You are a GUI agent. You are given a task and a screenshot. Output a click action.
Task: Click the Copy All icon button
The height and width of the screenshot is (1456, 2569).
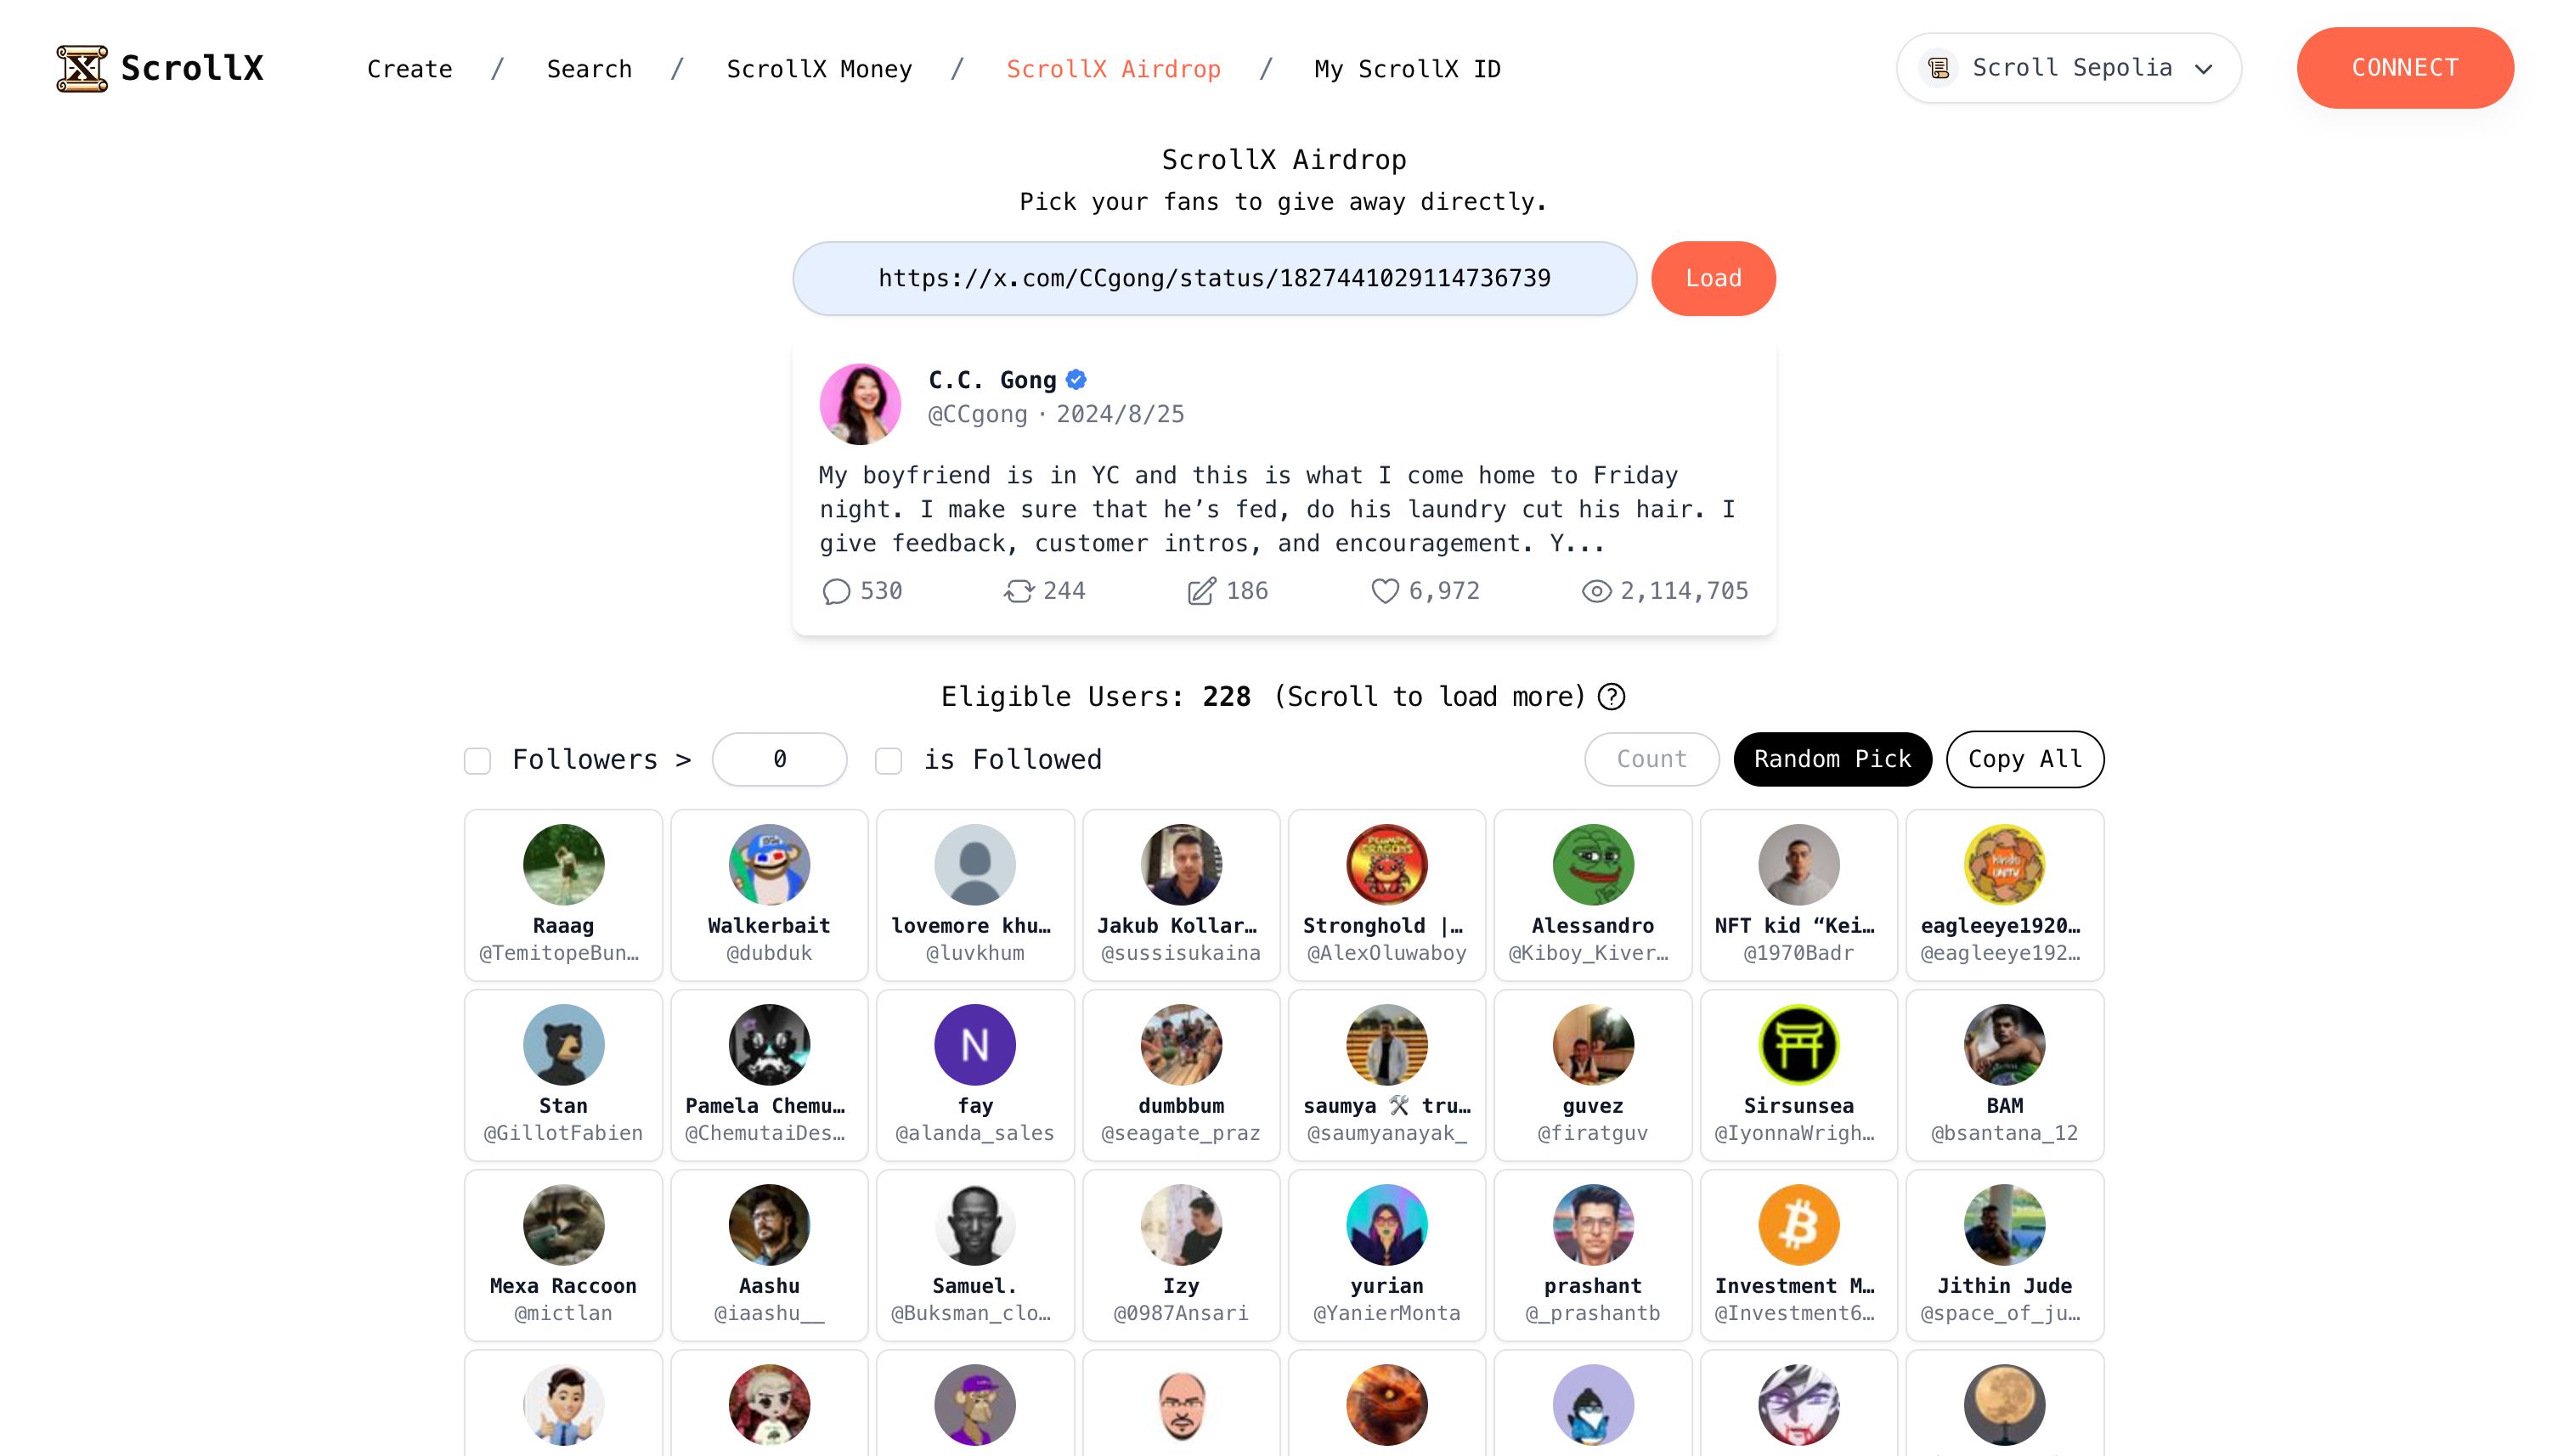coord(2025,759)
